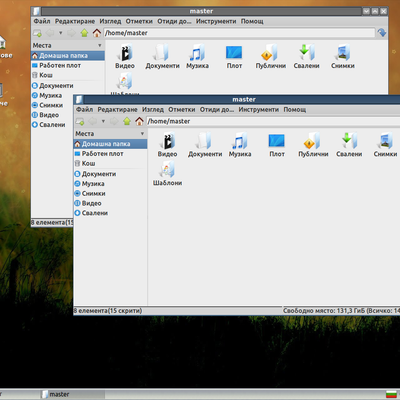Click home button in front window toolbar
Viewport: 400px width, 400px height.
tap(139, 121)
